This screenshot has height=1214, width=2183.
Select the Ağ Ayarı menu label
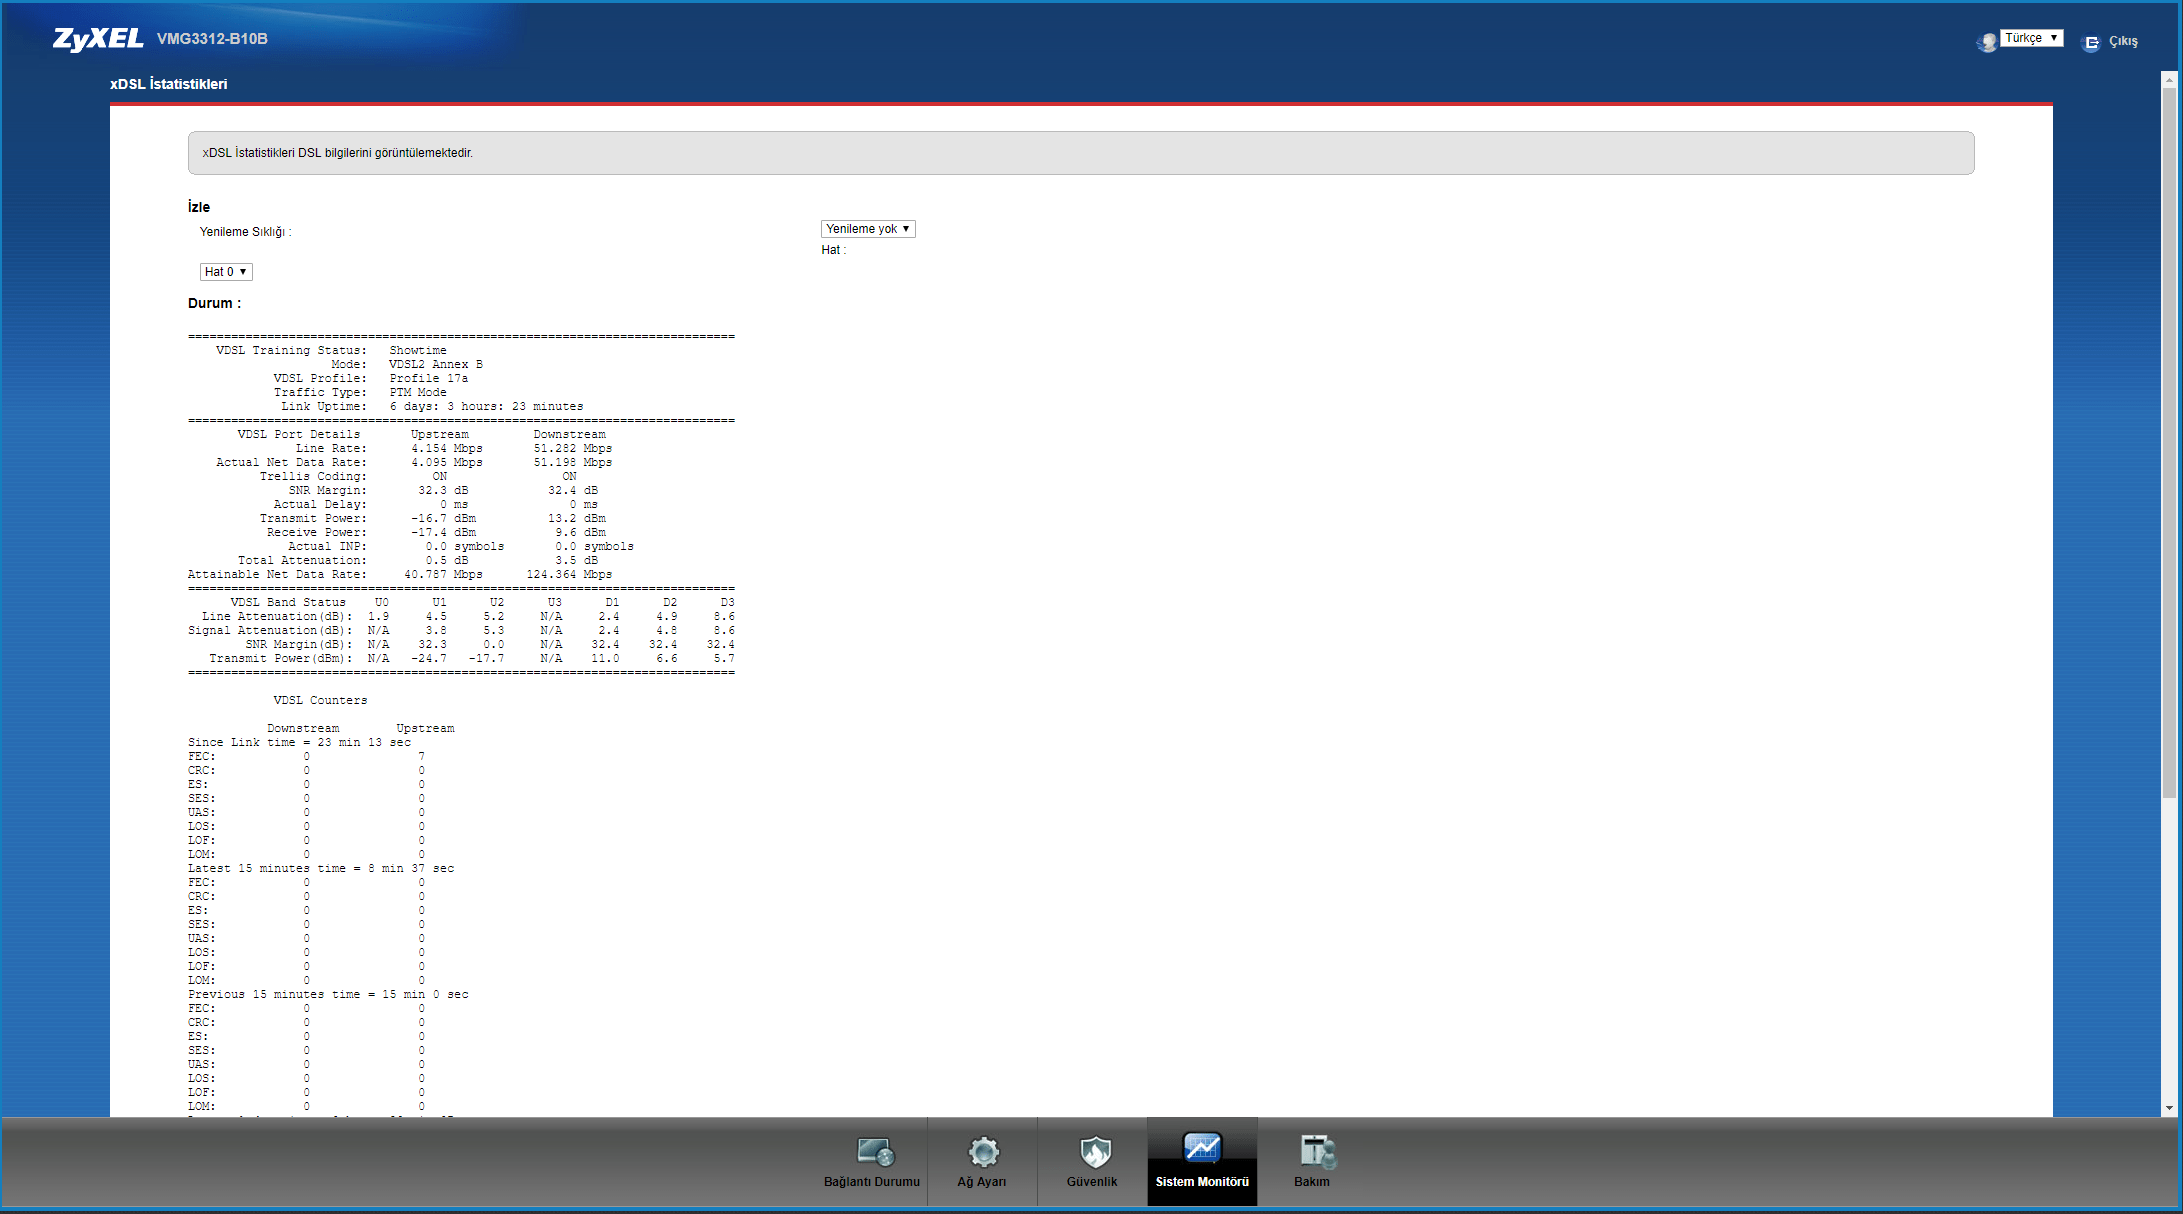[x=981, y=1182]
